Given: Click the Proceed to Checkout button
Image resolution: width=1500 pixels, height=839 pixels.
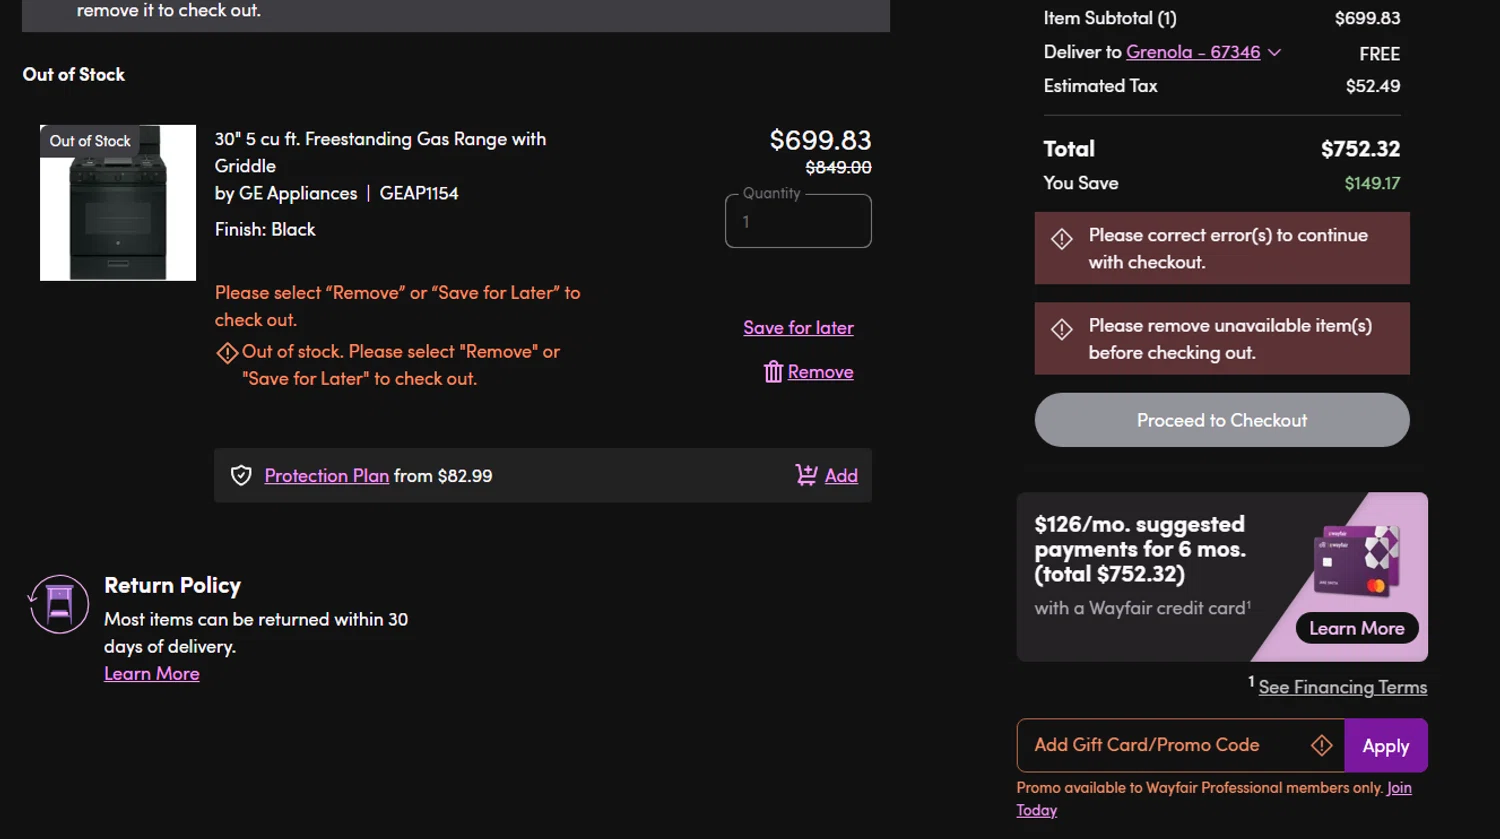Looking at the screenshot, I should [x=1222, y=420].
